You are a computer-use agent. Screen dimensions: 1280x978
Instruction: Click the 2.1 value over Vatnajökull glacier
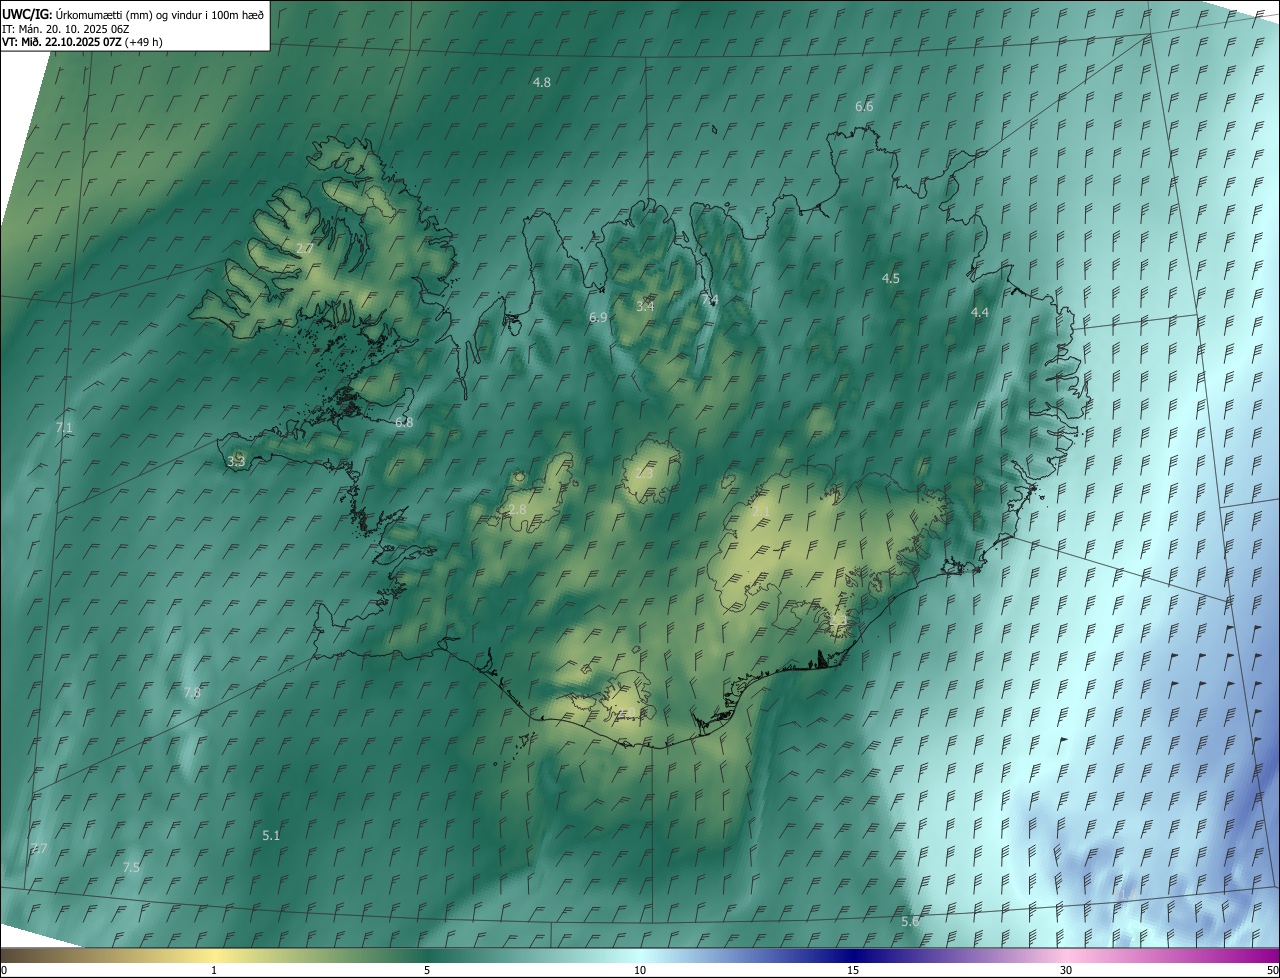coord(761,511)
